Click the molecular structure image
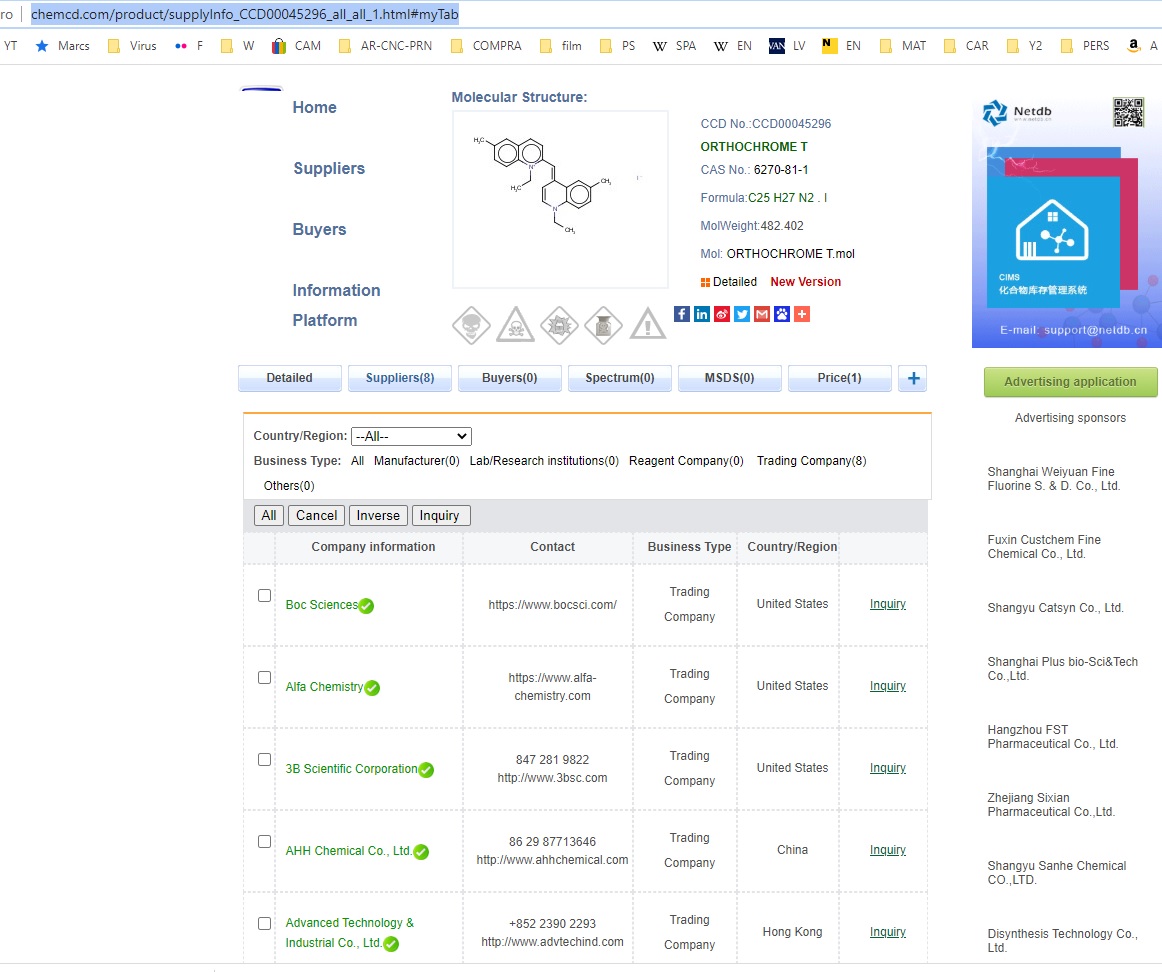Viewport: 1162px width, 972px height. click(560, 199)
